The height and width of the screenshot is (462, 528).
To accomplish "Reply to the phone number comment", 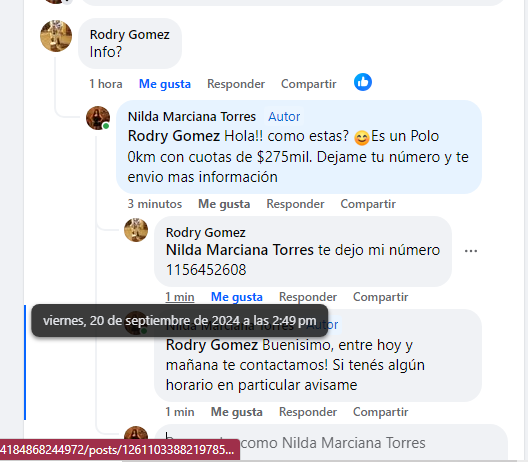I will coord(308,297).
